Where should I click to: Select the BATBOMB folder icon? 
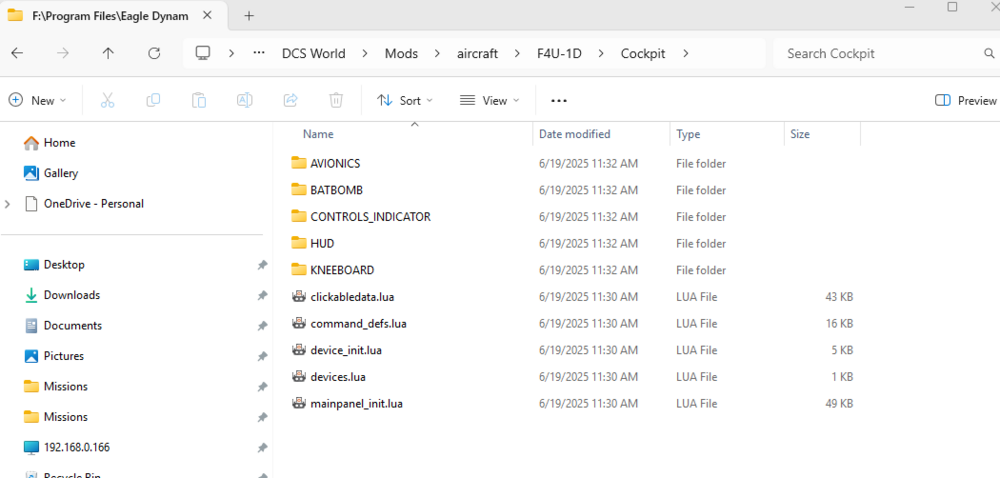tap(298, 190)
